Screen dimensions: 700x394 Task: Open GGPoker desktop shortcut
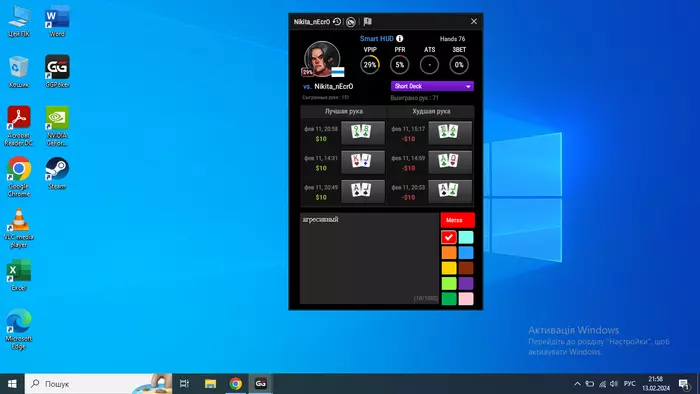(x=57, y=71)
